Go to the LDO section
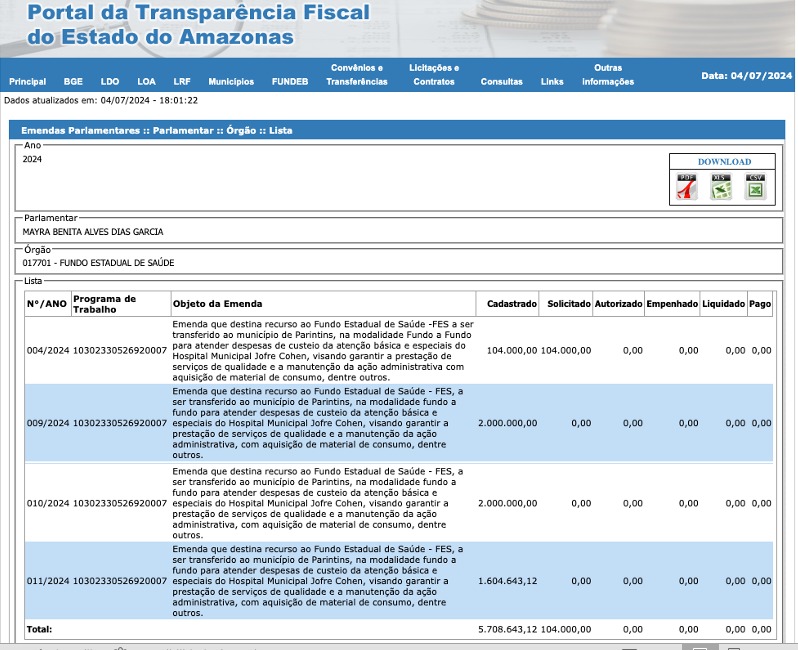This screenshot has height=650, width=798. tap(110, 82)
